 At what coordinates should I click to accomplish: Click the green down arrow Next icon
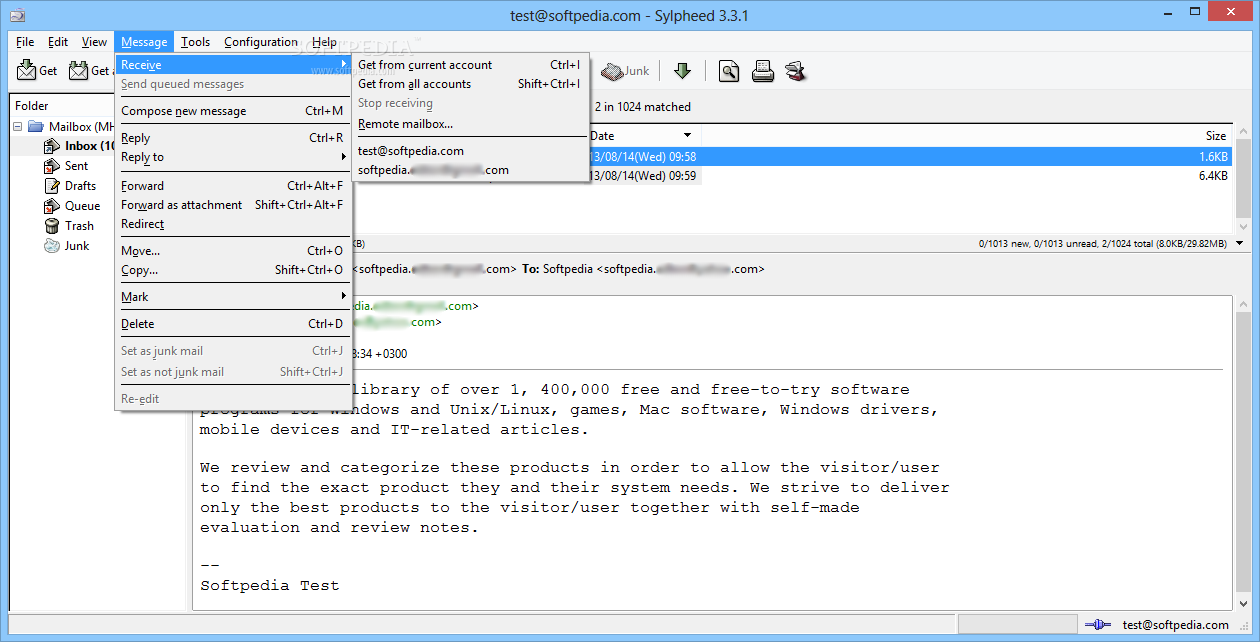[683, 71]
